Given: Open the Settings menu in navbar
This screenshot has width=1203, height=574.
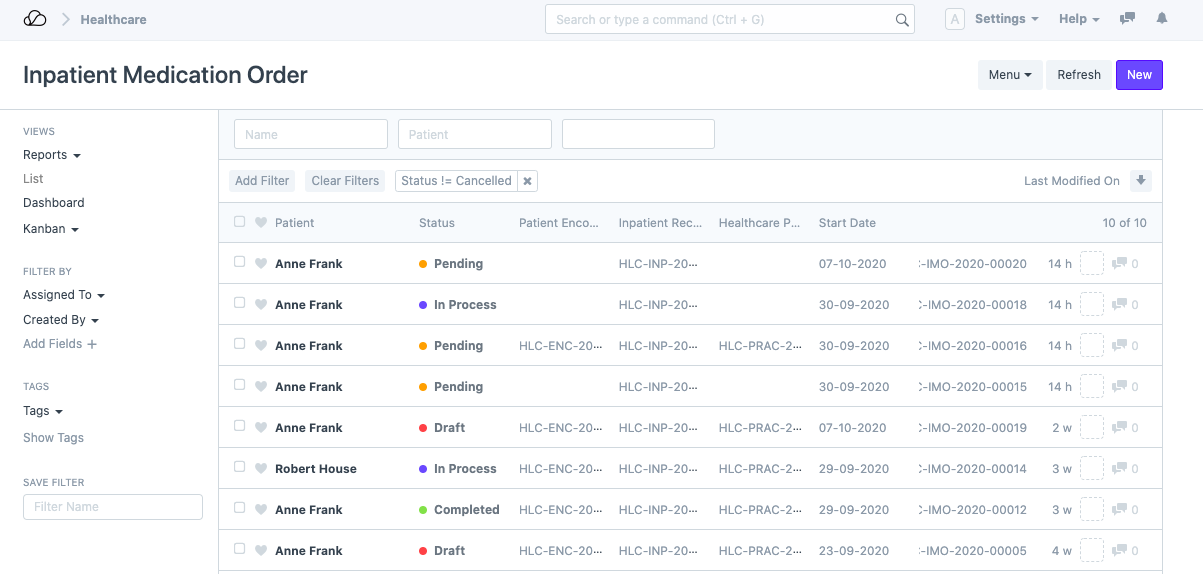Looking at the screenshot, I should (1006, 19).
